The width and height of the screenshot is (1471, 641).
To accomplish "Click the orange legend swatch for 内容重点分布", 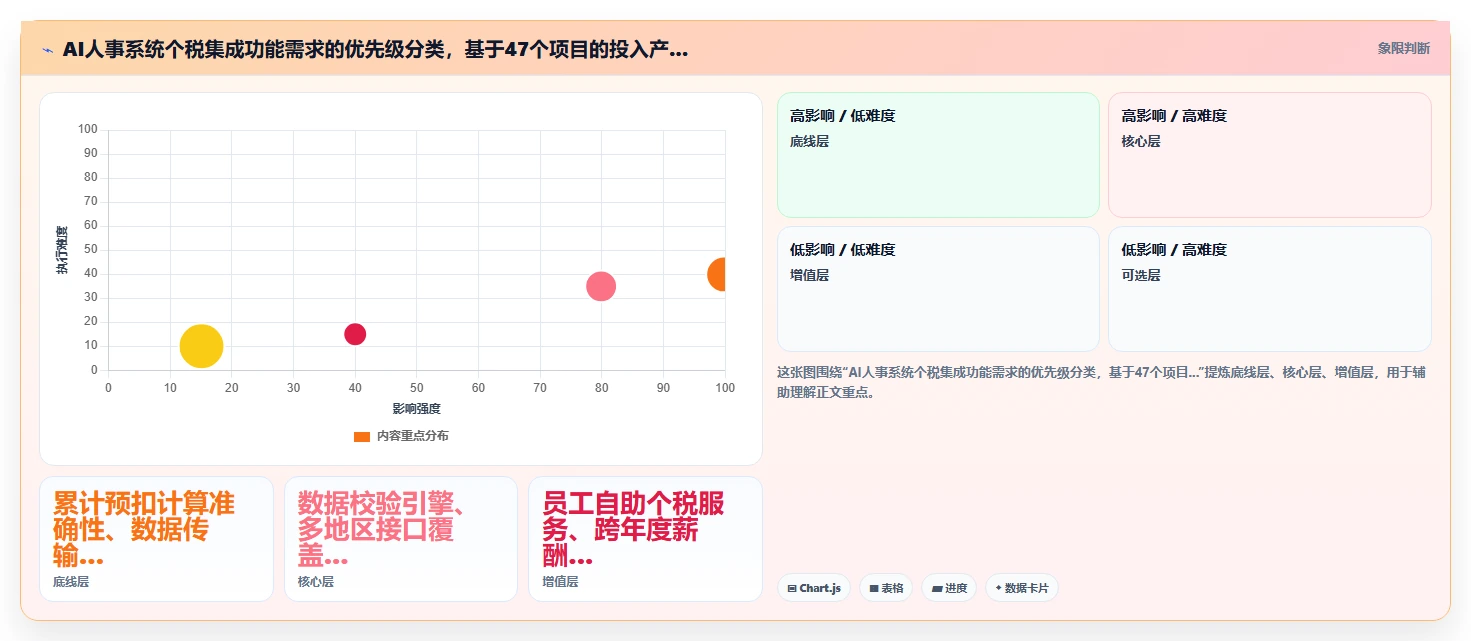I will pyautogui.click(x=362, y=436).
